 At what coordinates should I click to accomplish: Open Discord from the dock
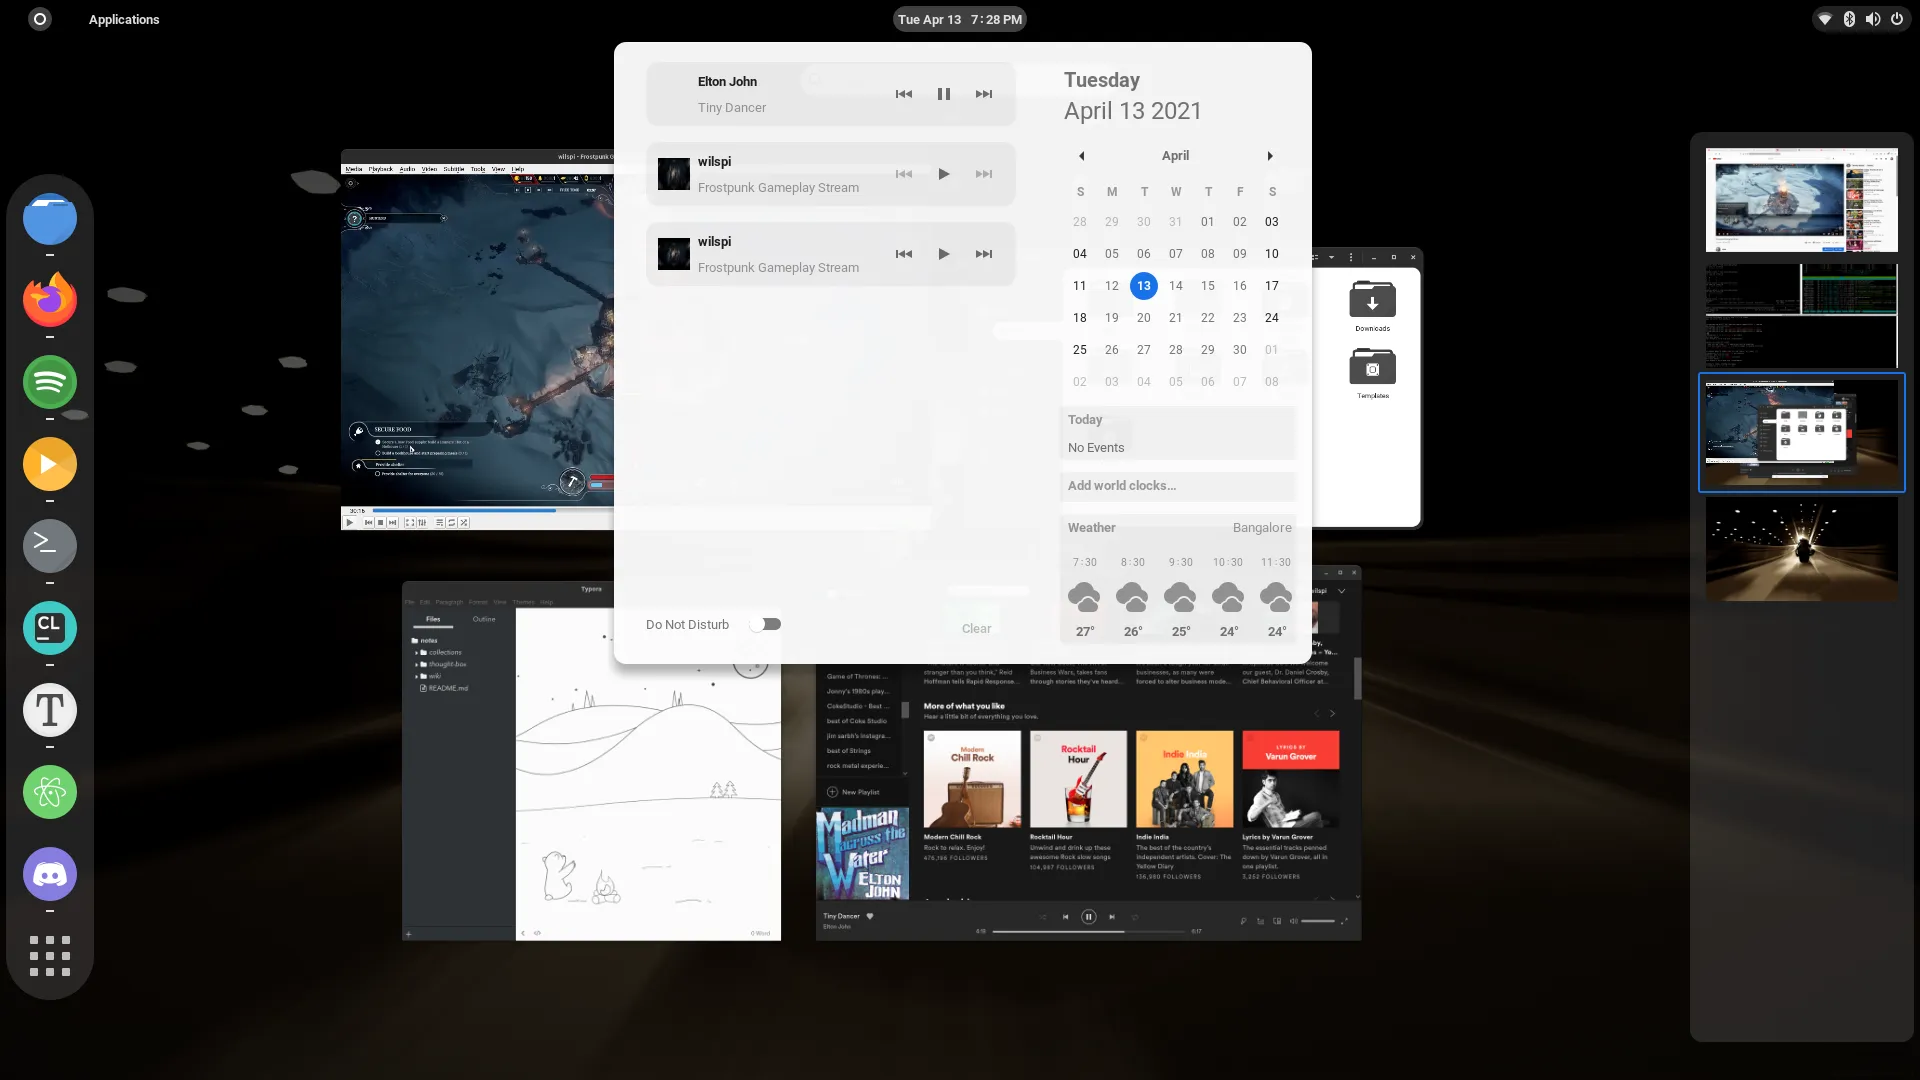[50, 874]
